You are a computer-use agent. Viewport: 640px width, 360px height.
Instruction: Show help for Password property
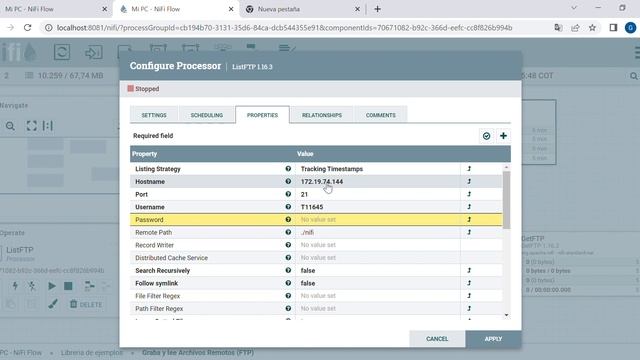(x=288, y=219)
